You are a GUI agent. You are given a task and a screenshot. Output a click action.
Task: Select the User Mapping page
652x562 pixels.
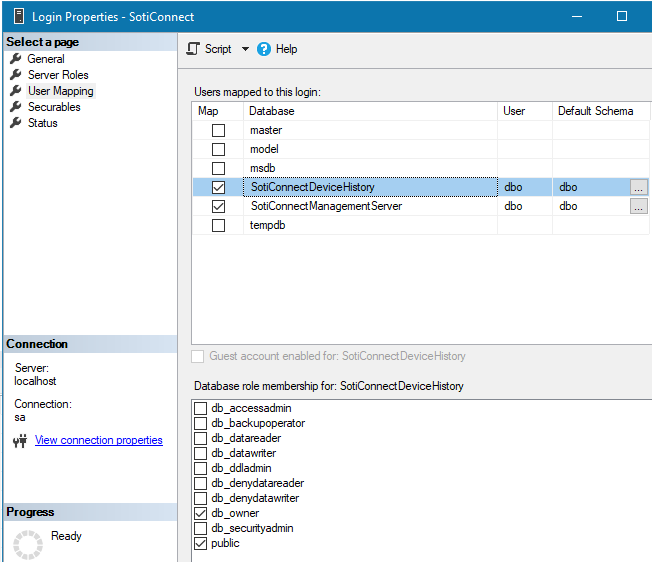pyautogui.click(x=61, y=91)
